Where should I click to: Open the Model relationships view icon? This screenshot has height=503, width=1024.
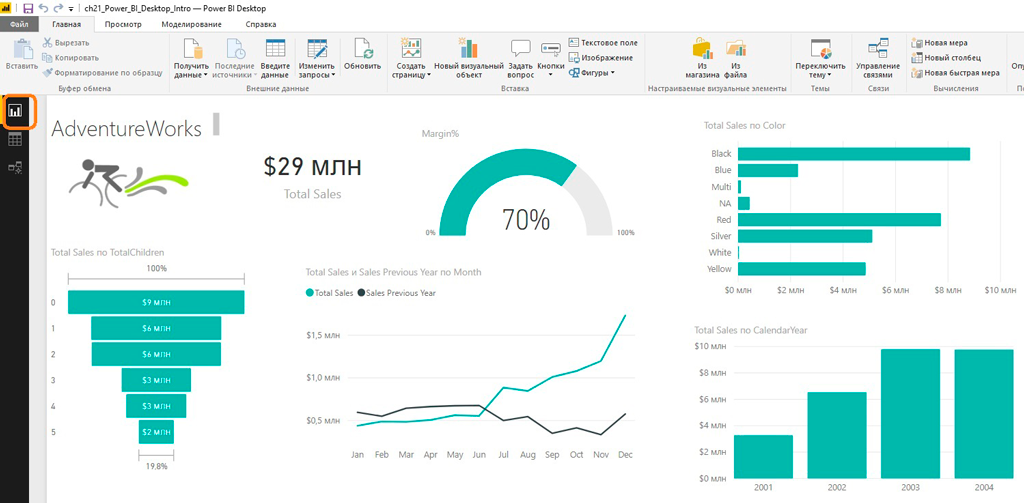point(15,168)
